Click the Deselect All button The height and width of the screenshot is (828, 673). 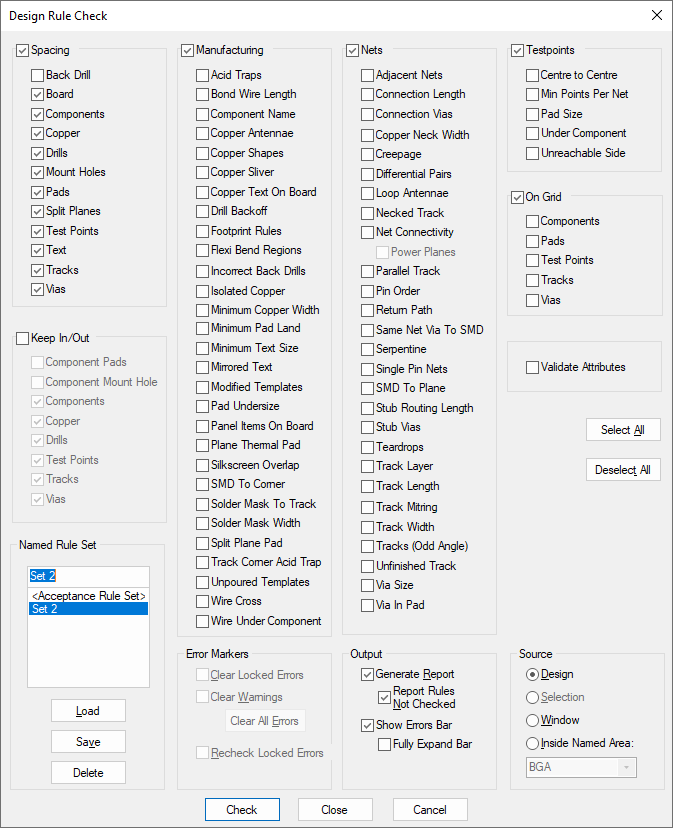coord(623,470)
